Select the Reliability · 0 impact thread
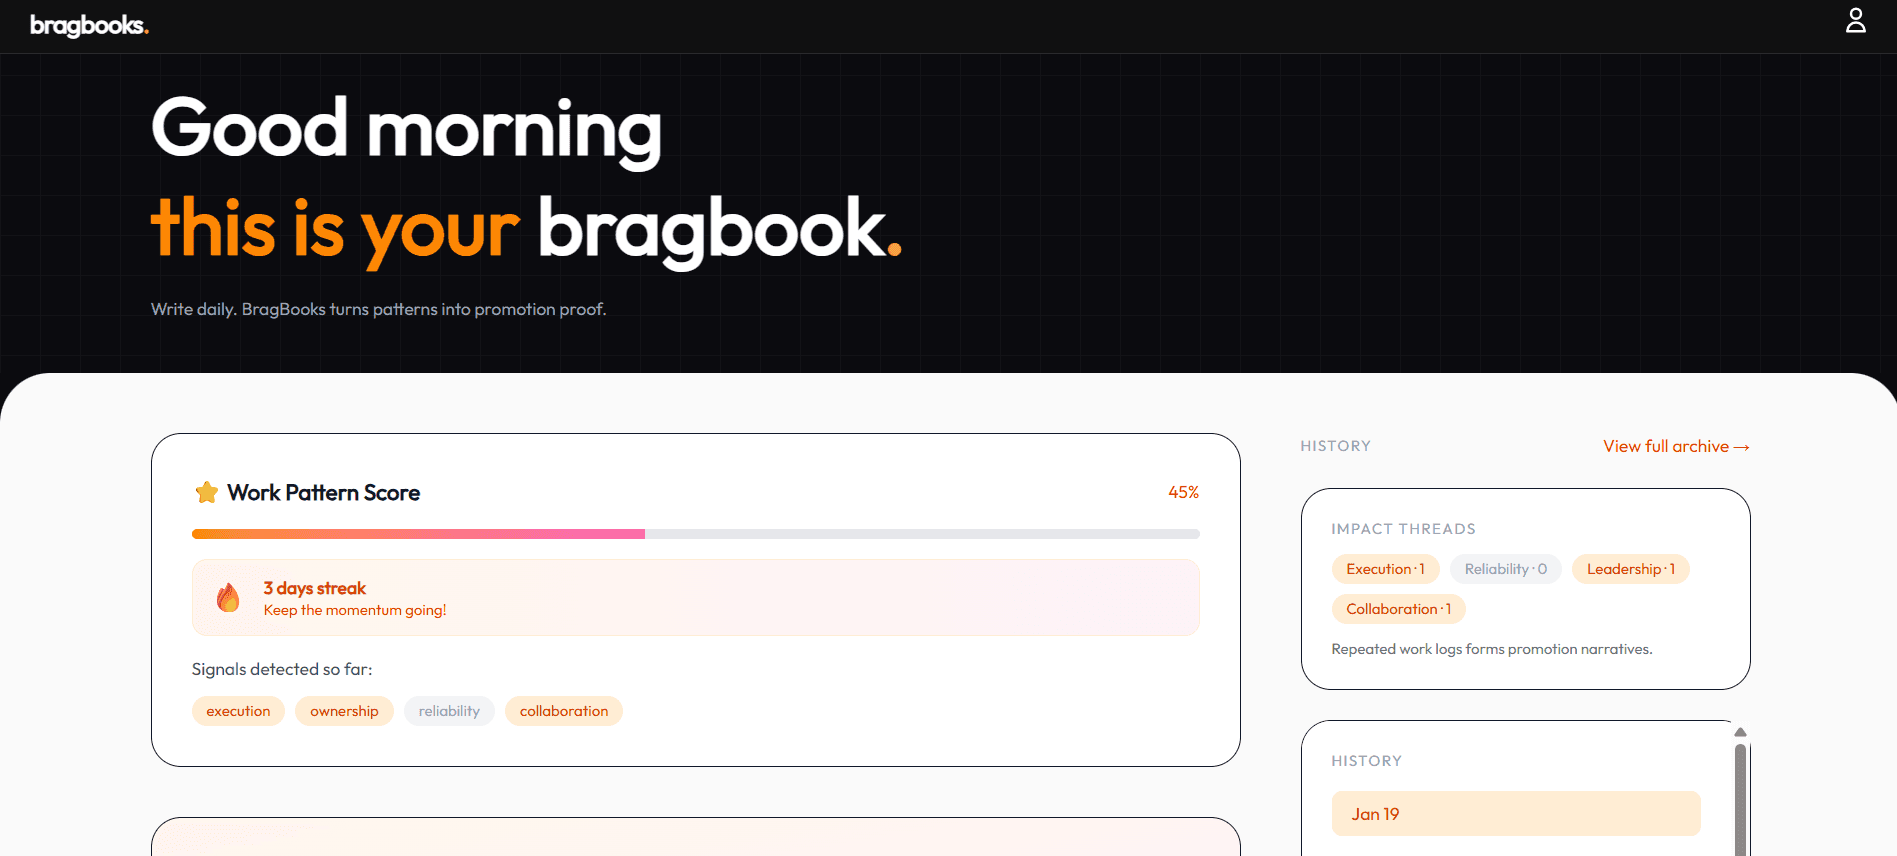 coord(1505,569)
